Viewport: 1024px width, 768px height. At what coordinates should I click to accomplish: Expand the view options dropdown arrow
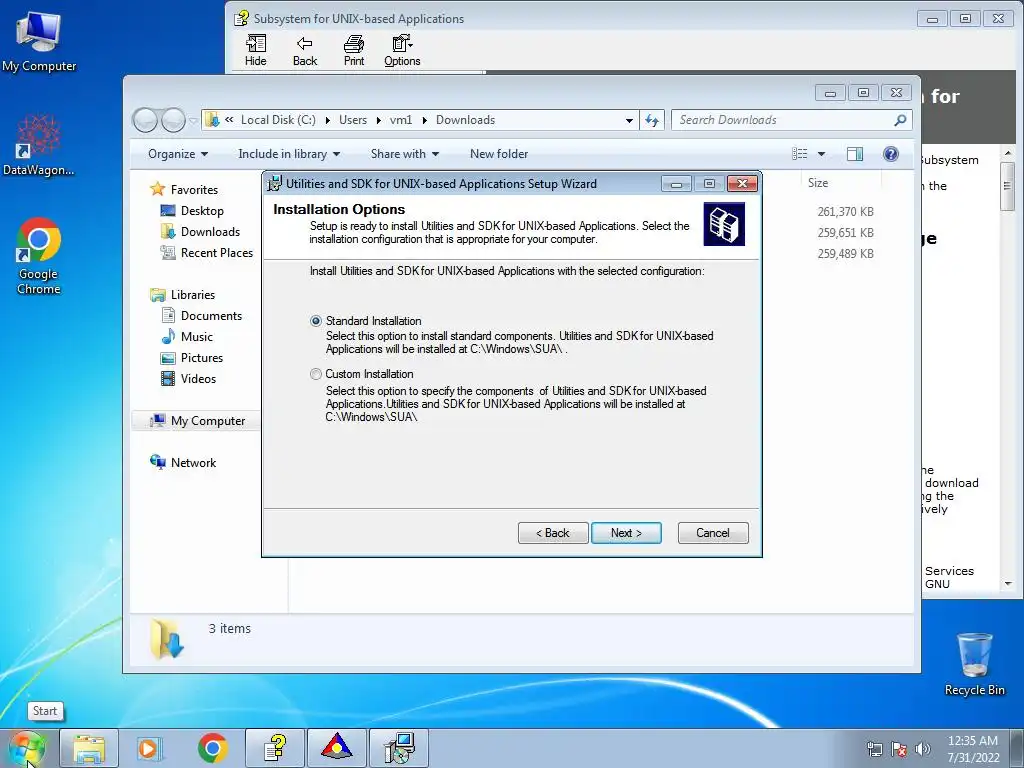tap(822, 154)
